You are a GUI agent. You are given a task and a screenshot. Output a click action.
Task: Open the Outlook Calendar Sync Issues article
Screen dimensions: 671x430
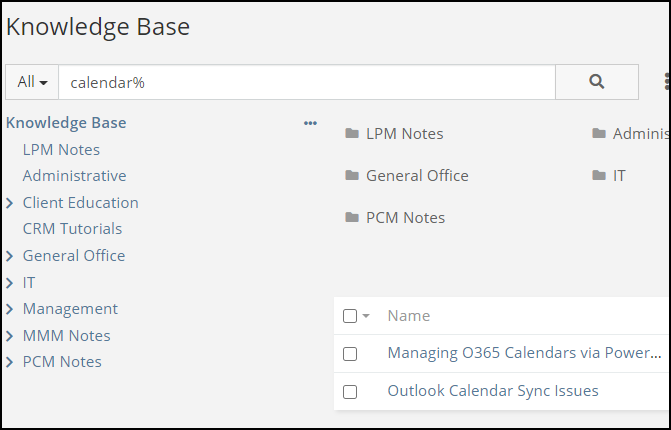pyautogui.click(x=493, y=391)
